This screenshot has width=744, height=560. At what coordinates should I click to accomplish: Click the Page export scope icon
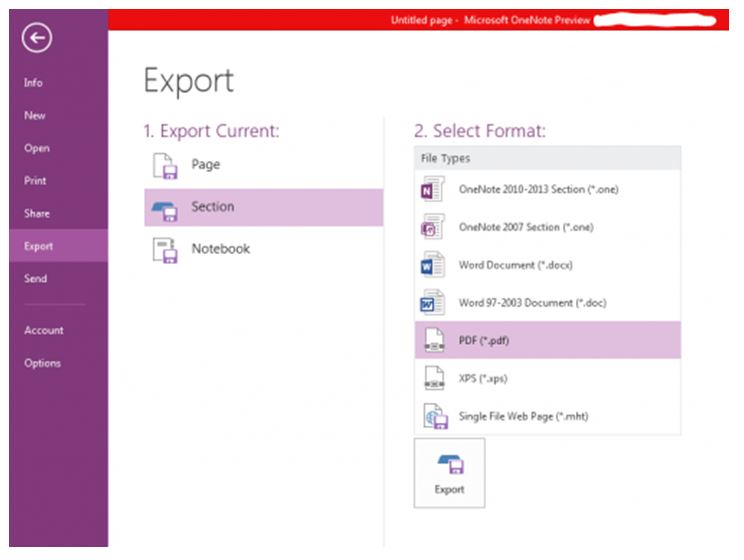click(x=165, y=166)
